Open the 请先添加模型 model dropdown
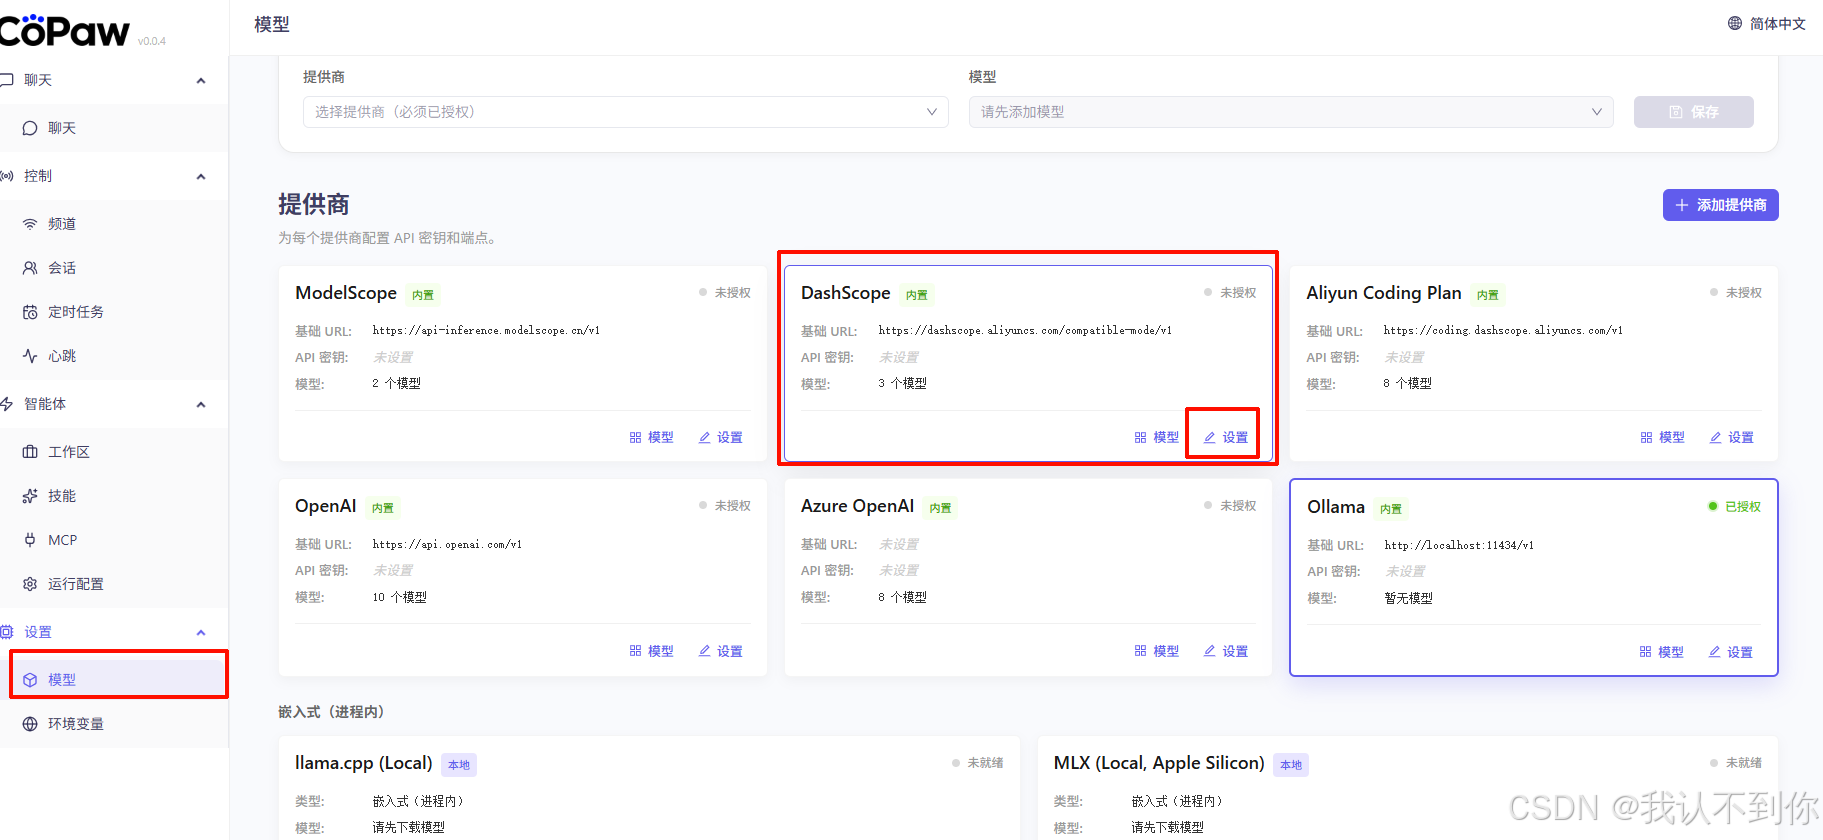Image resolution: width=1823 pixels, height=840 pixels. 1291,112
